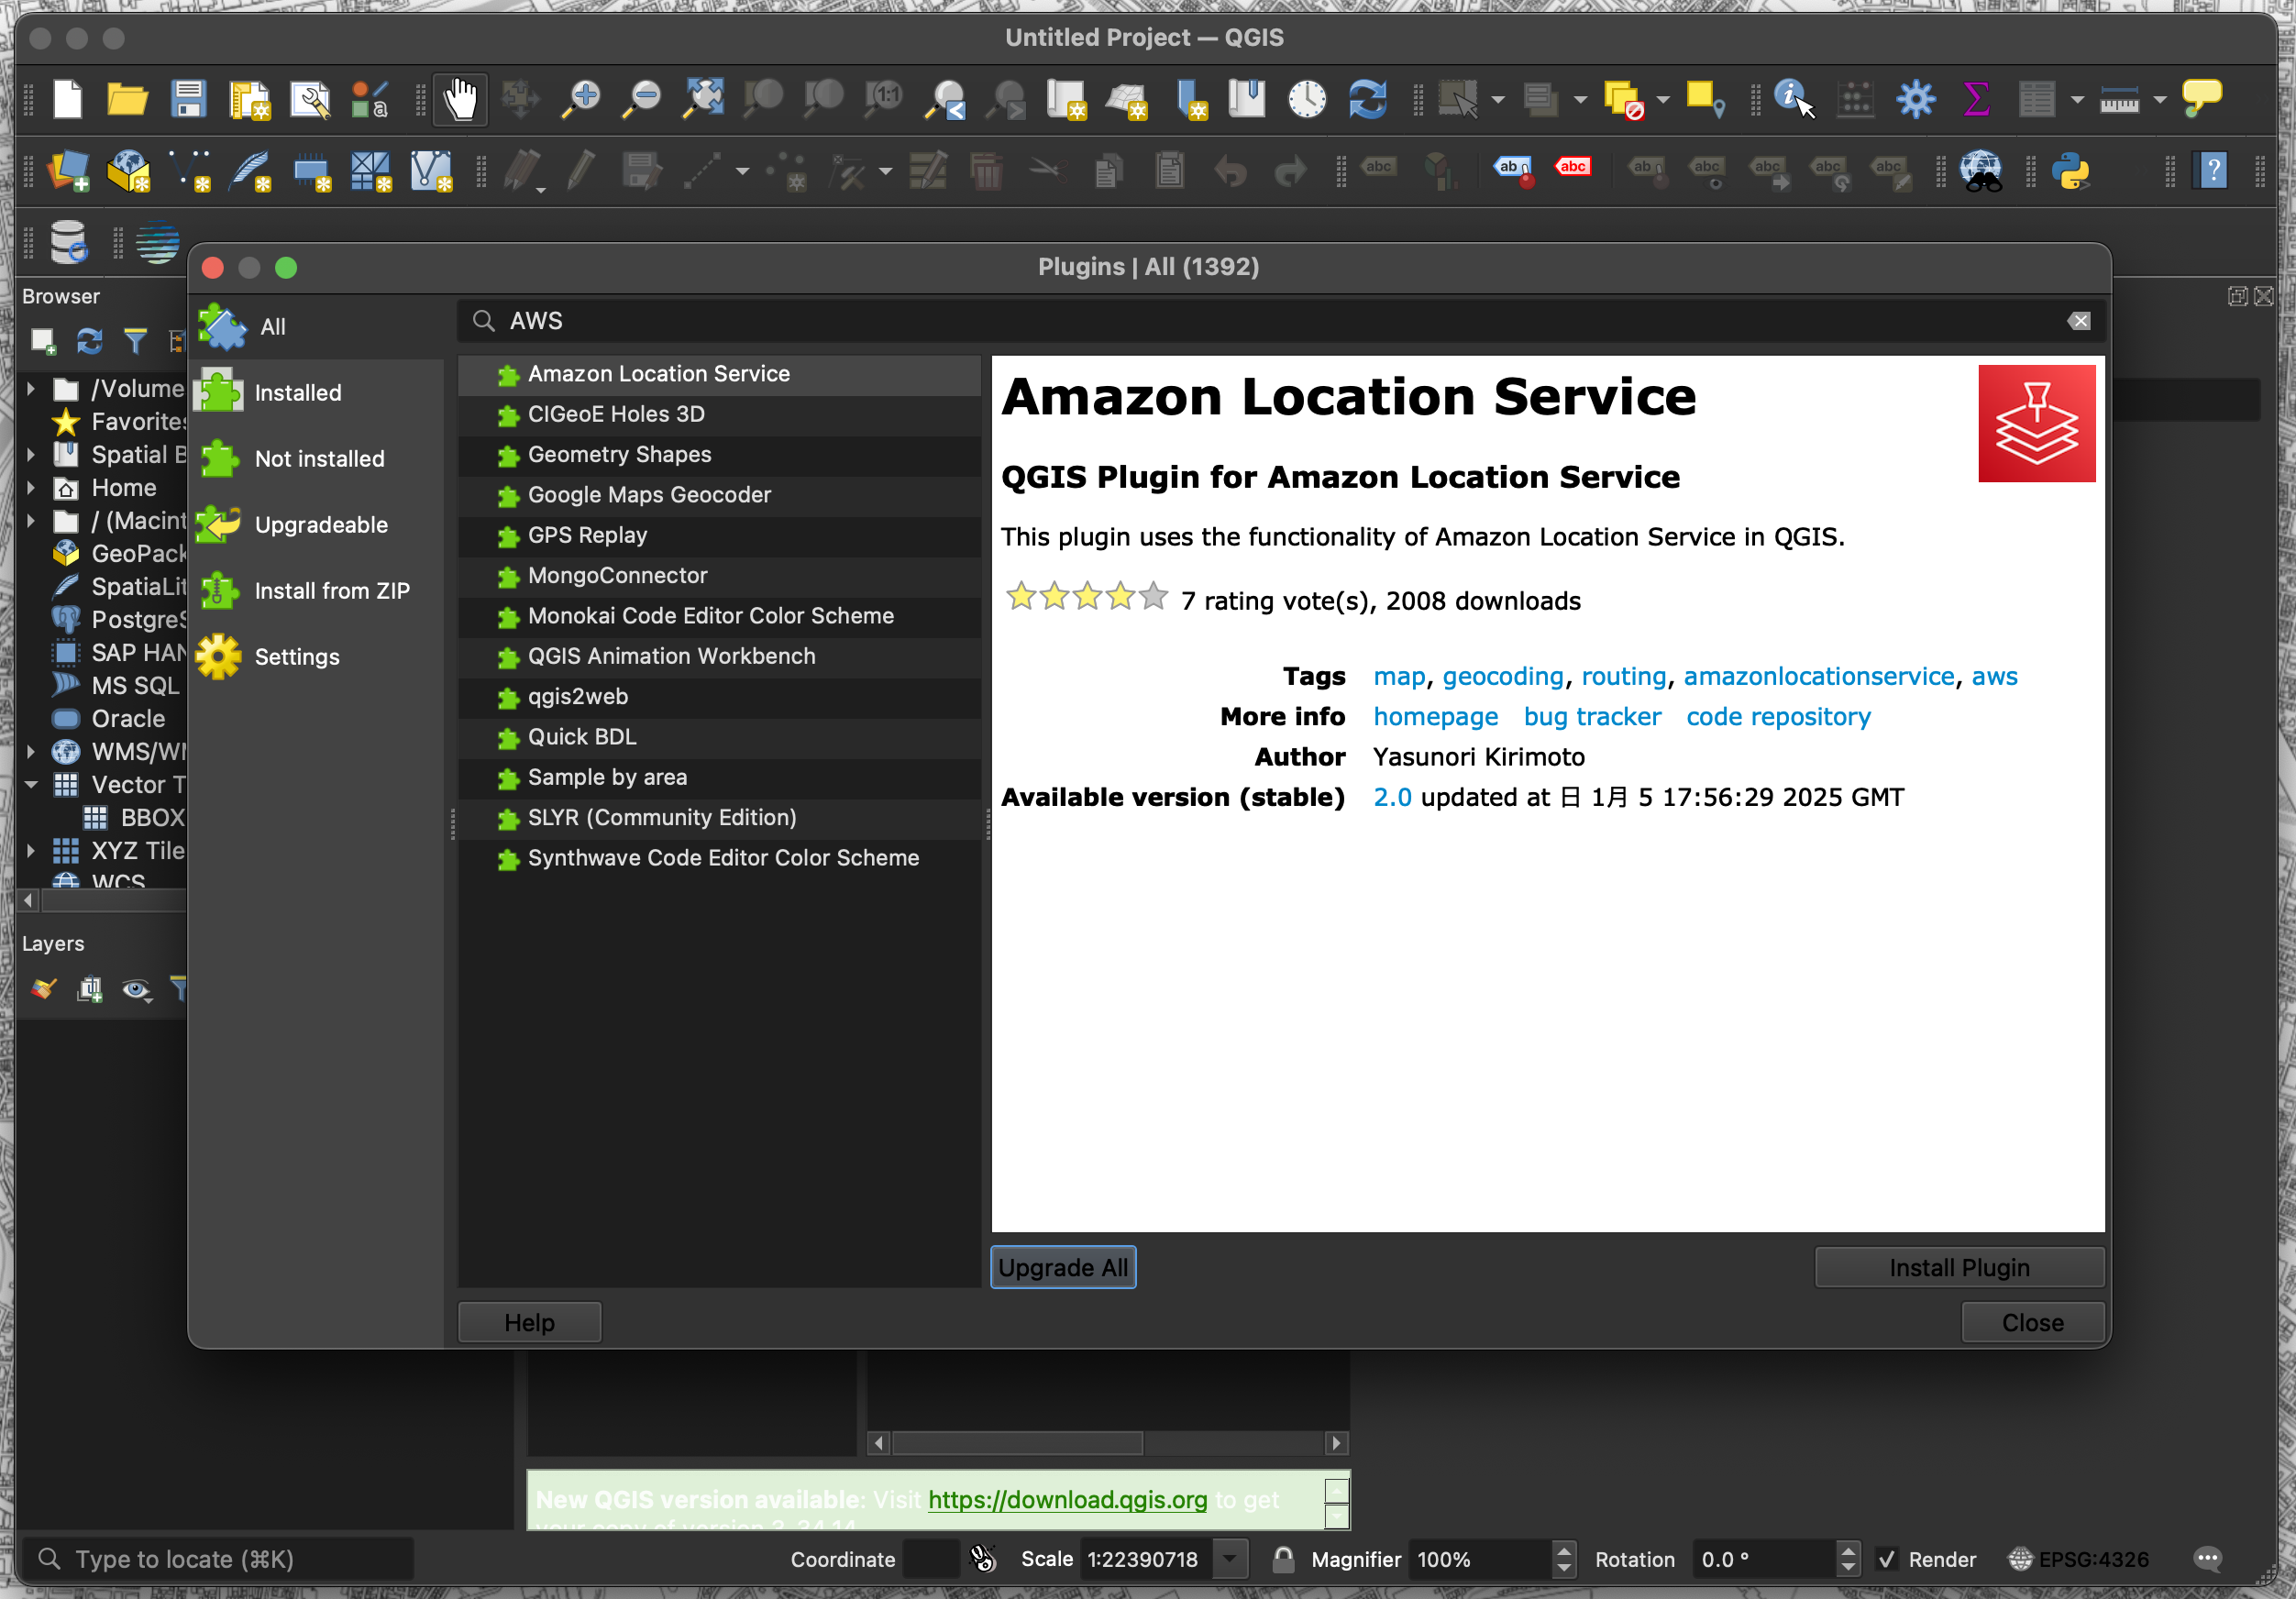Open the Select Features dropdown arrow
Image resolution: width=2296 pixels, height=1599 pixels.
[1498, 100]
